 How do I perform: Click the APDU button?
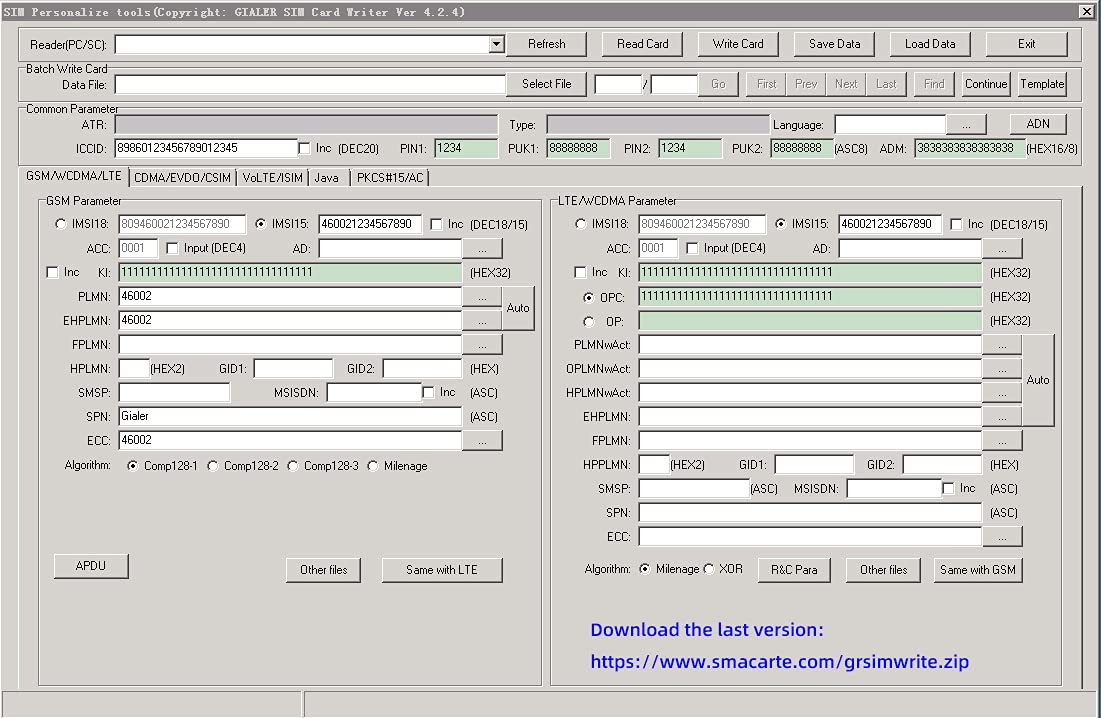click(91, 566)
